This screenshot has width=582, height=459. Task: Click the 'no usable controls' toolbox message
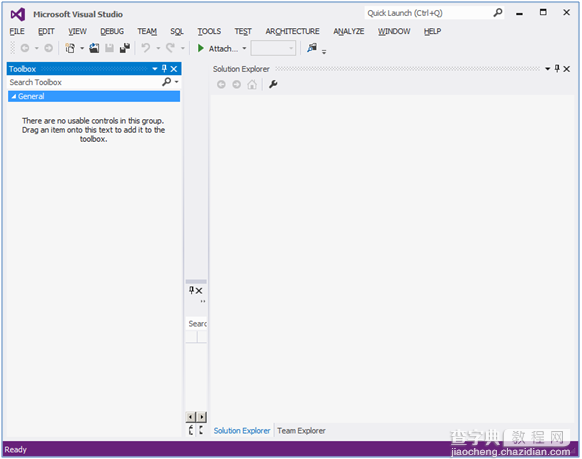[x=93, y=130]
